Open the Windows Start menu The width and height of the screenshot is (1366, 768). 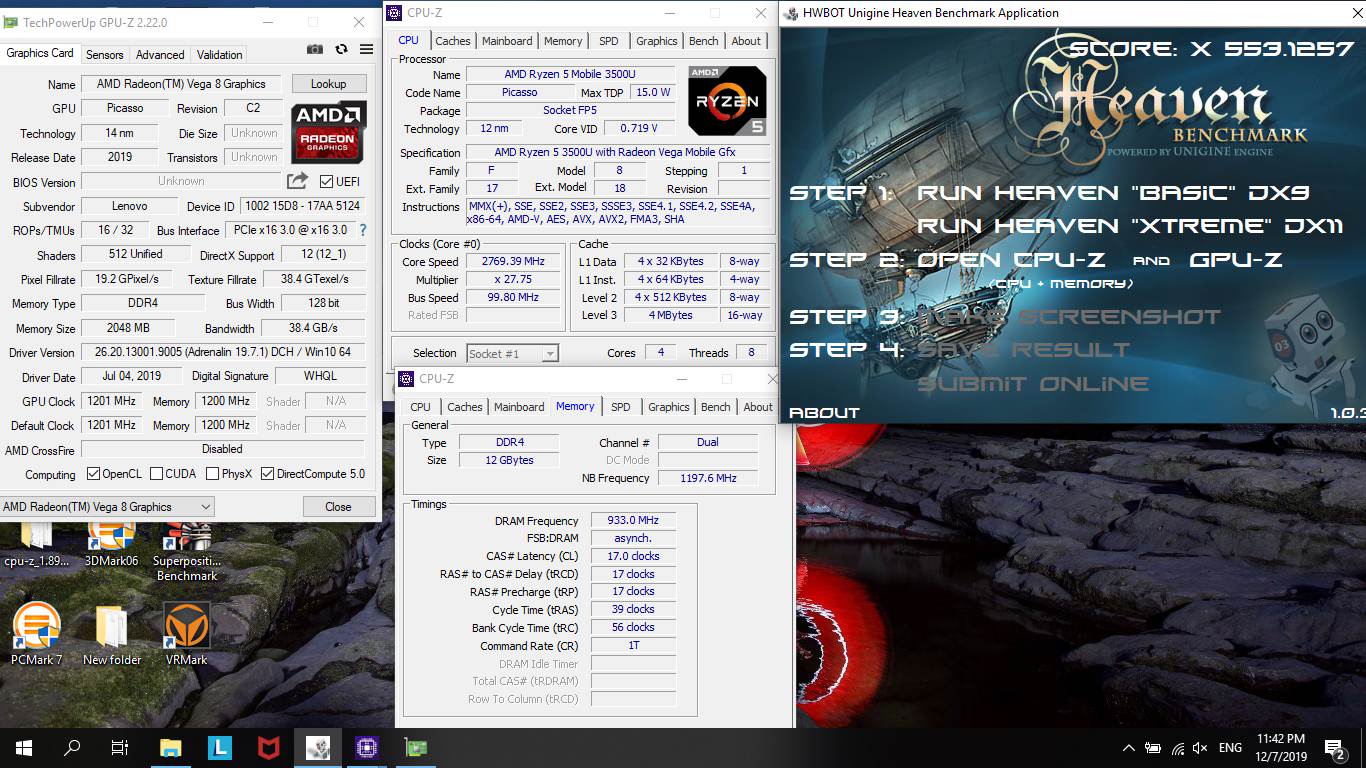24,747
